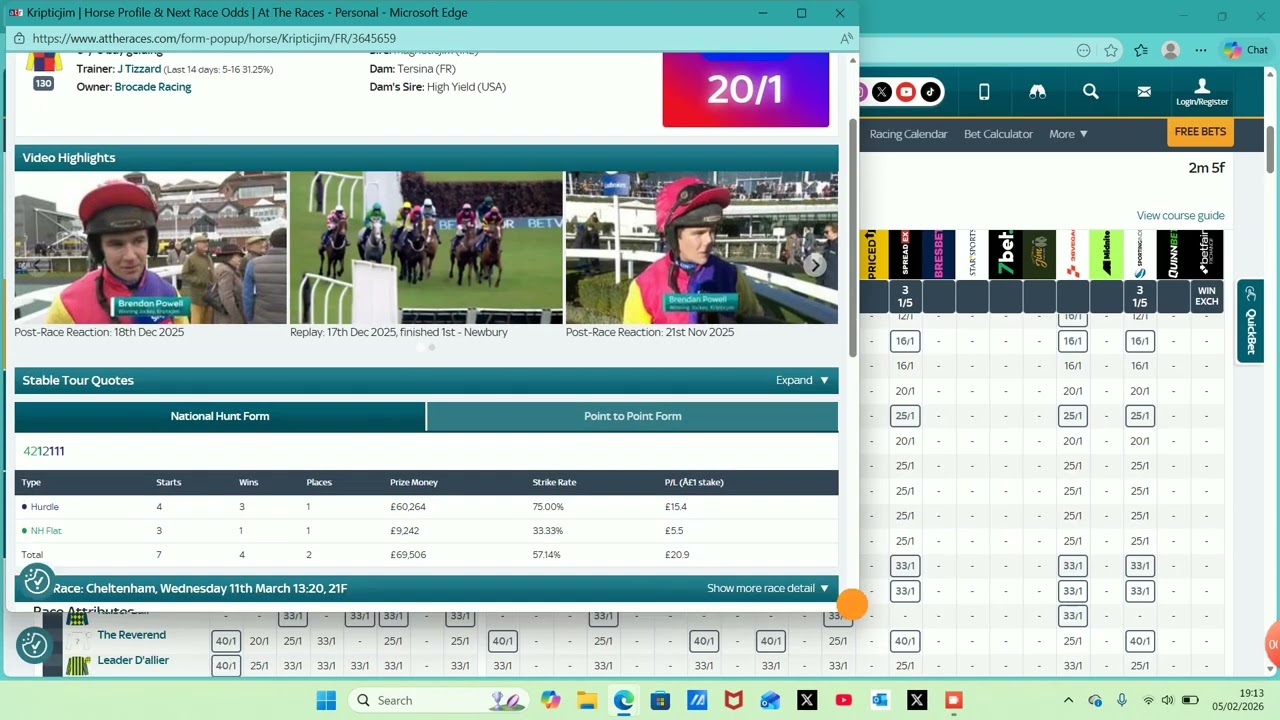Open trainer J Tizzard link

139,69
